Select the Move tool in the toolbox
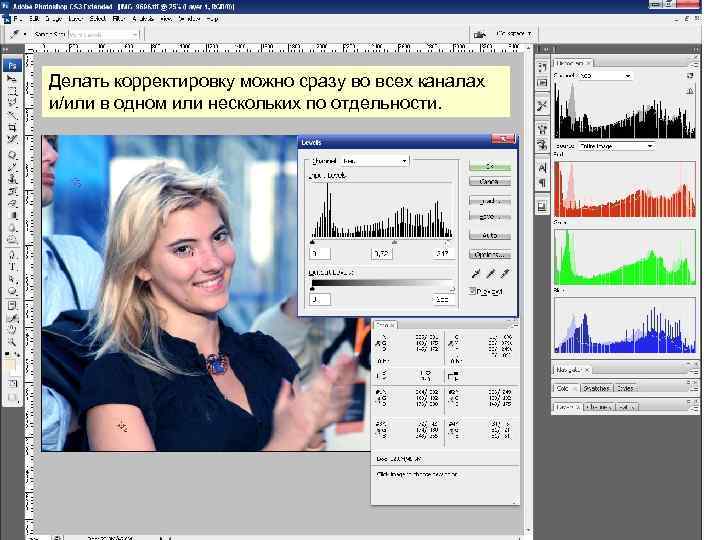 (x=12, y=79)
